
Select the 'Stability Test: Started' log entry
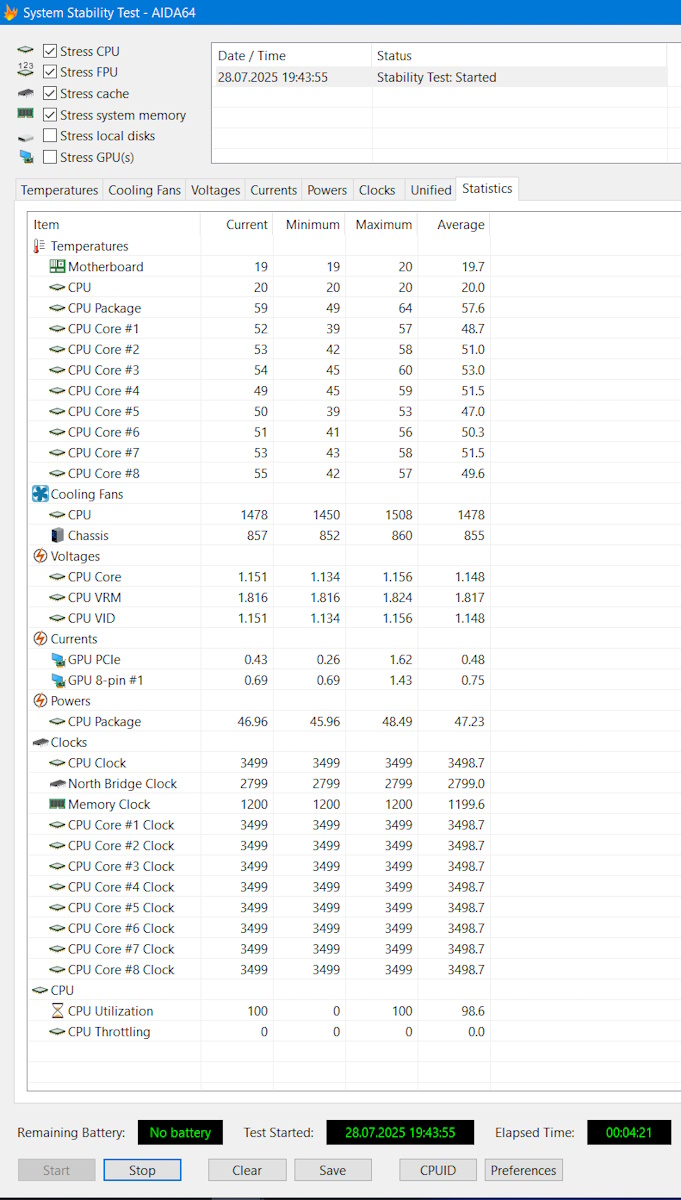point(439,77)
